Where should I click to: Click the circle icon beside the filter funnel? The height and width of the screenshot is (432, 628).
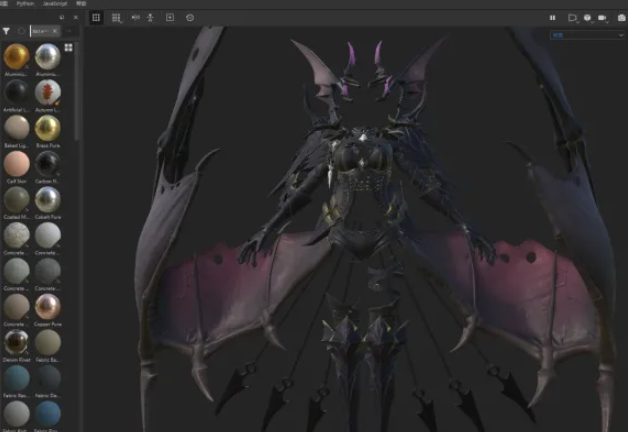click(21, 32)
